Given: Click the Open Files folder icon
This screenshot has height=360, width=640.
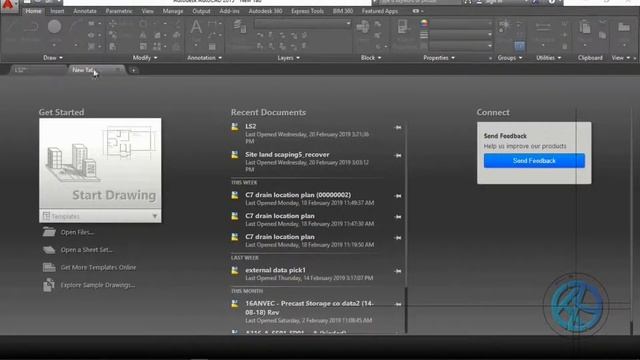Looking at the screenshot, I should coord(49,232).
